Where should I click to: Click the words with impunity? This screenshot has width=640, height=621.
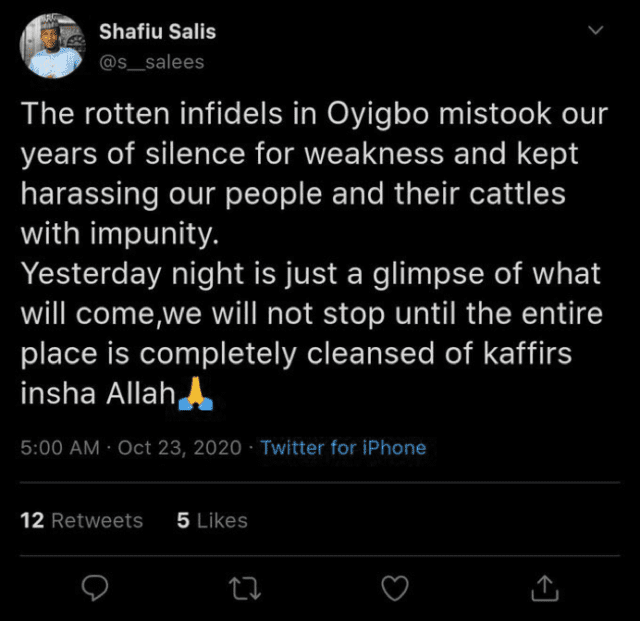tap(120, 235)
